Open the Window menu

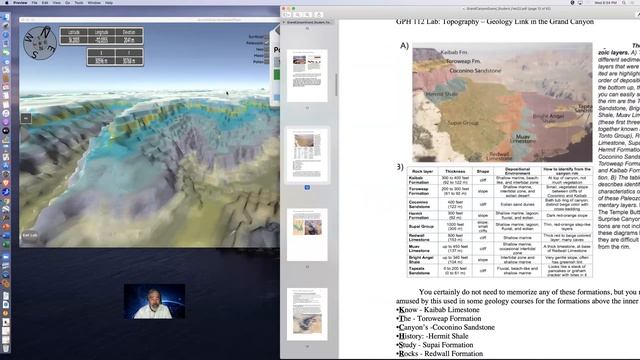[x=94, y=2]
